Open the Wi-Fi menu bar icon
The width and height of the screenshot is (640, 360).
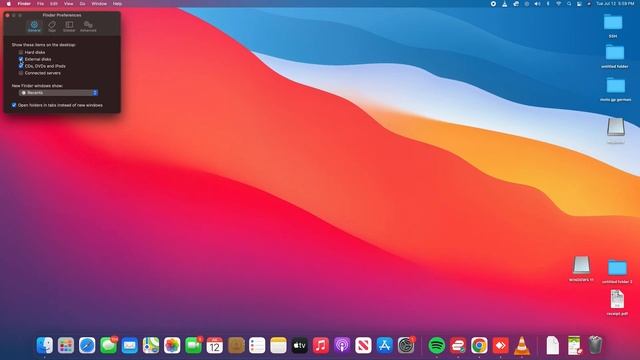point(558,4)
